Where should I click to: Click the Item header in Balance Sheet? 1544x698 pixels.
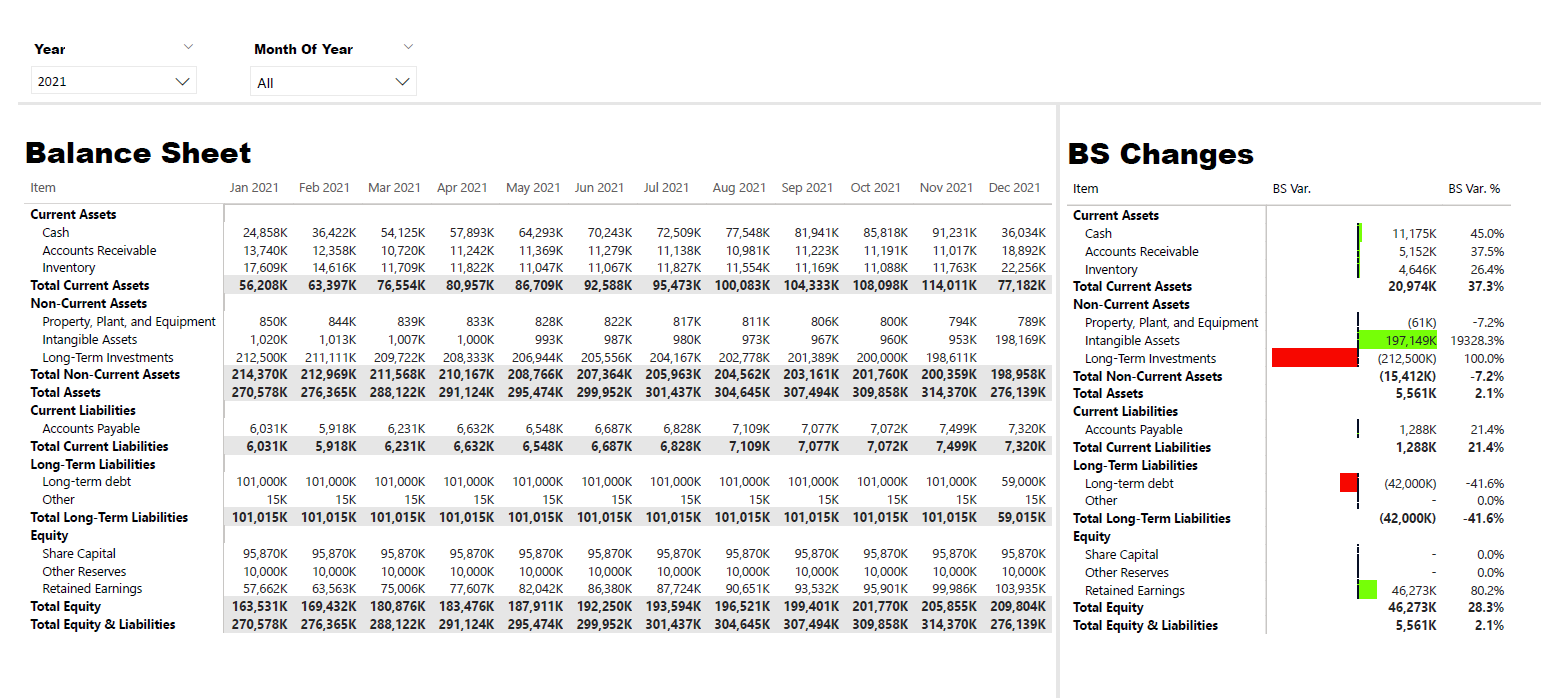point(43,187)
